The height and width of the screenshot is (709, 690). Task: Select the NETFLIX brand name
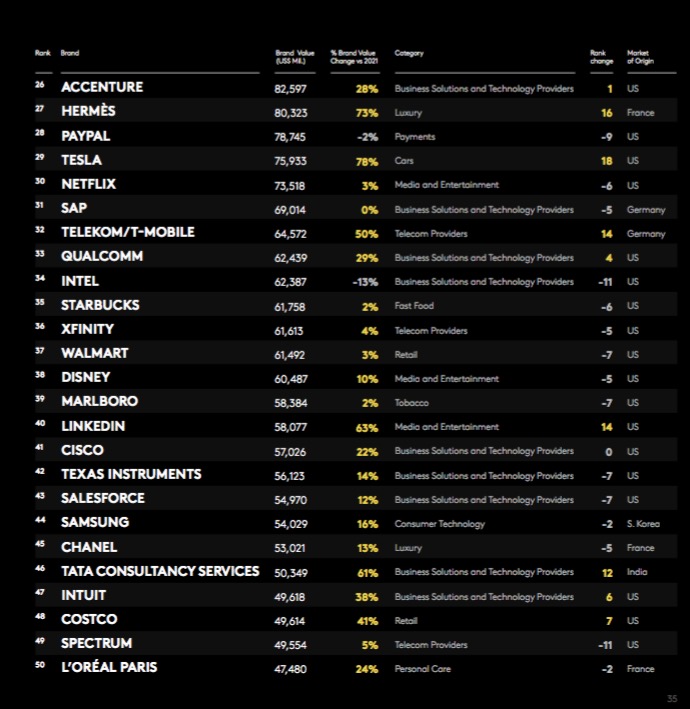[x=88, y=184]
